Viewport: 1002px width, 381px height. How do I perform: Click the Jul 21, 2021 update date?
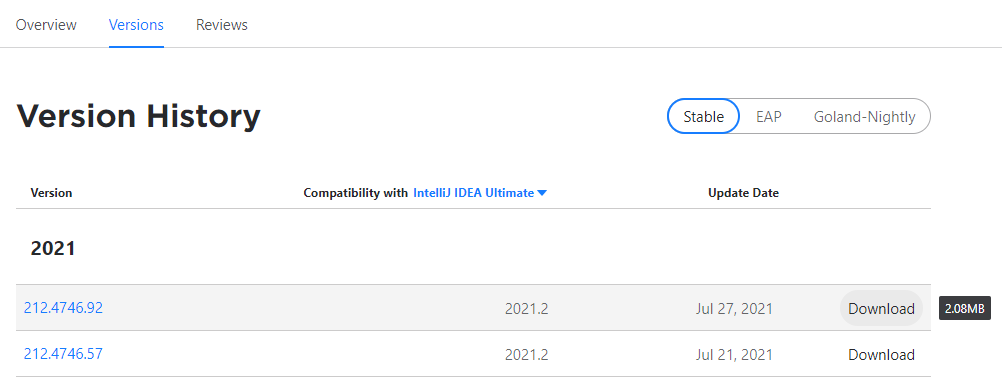click(734, 355)
